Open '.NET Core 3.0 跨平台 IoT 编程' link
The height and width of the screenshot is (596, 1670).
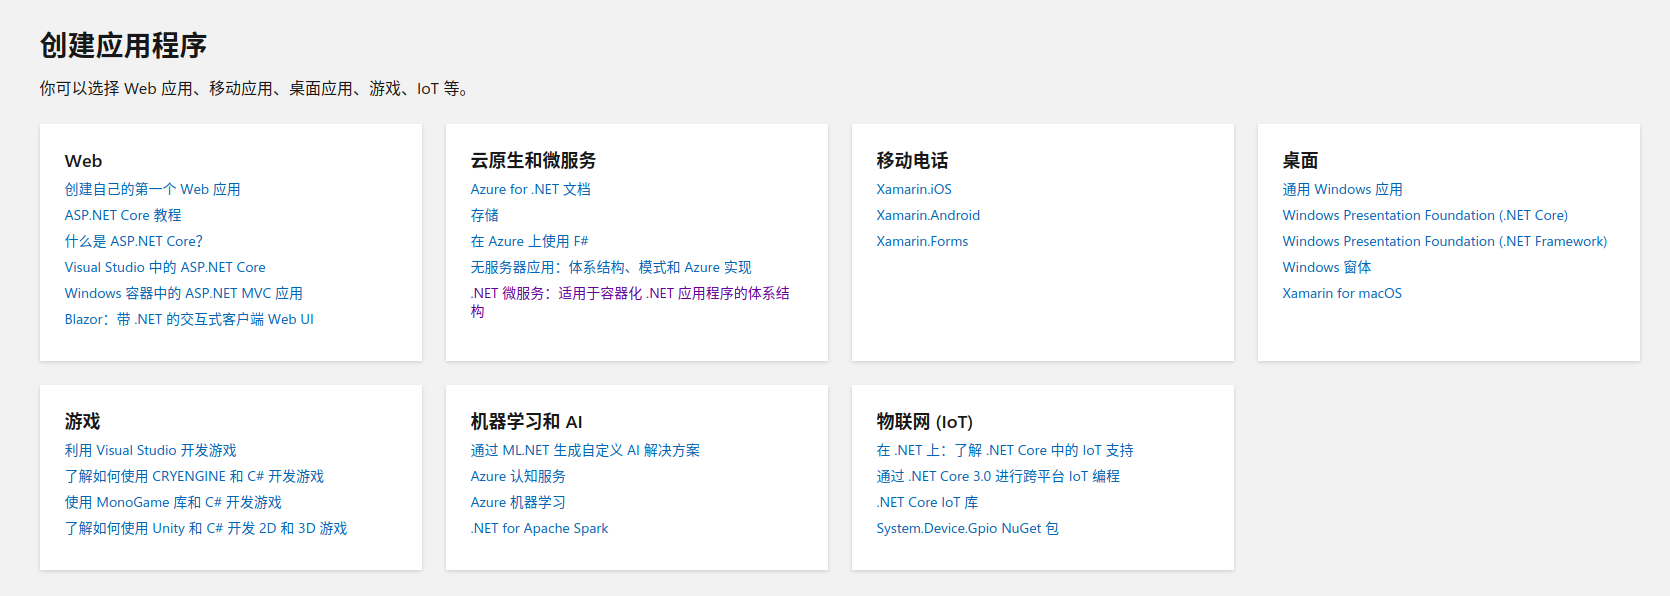pos(998,476)
